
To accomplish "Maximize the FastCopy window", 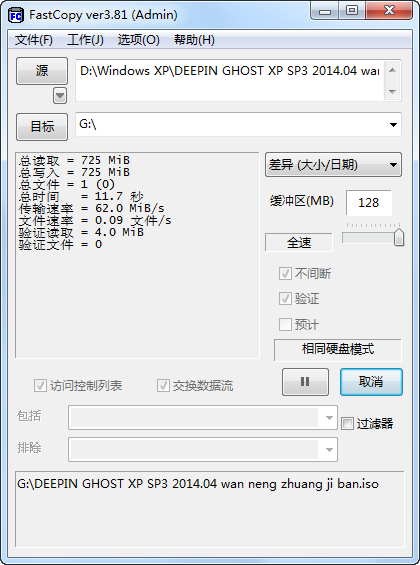I will (352, 11).
